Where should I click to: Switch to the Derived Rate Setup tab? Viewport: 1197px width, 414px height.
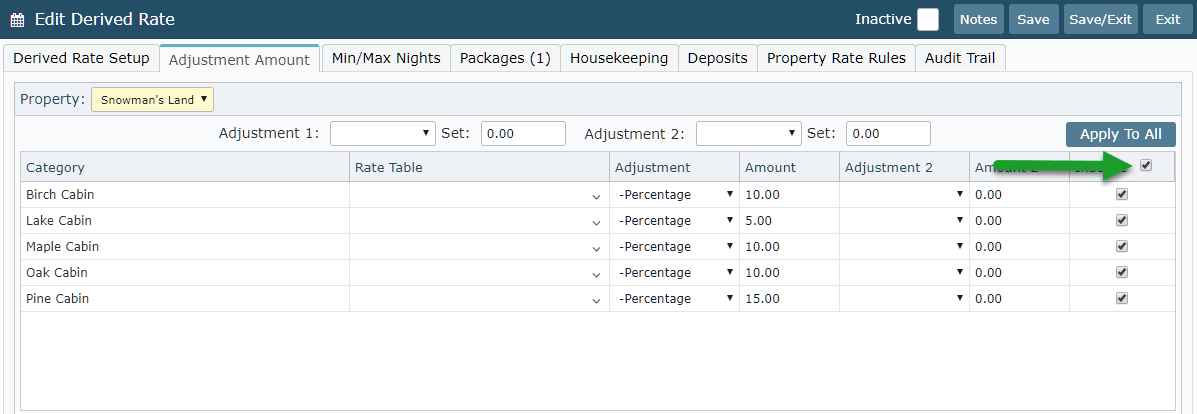click(x=82, y=58)
